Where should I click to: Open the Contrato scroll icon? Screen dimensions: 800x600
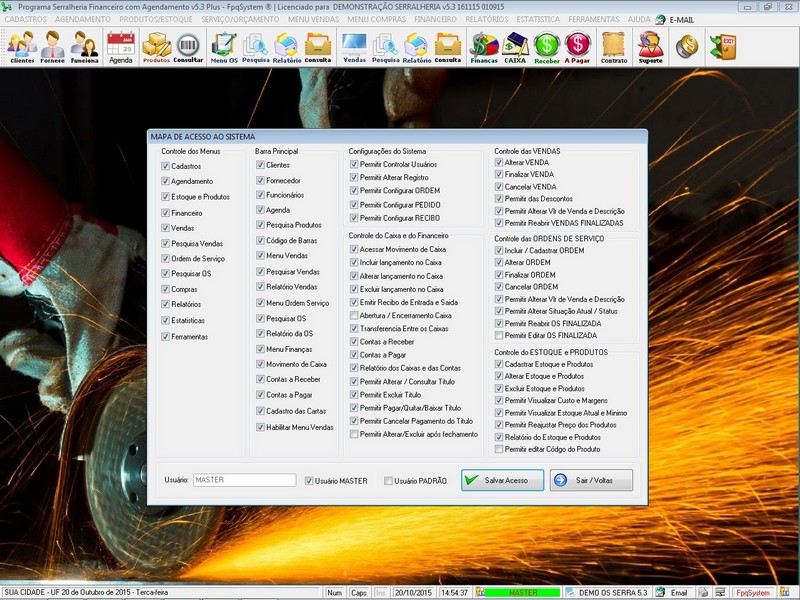[x=614, y=46]
